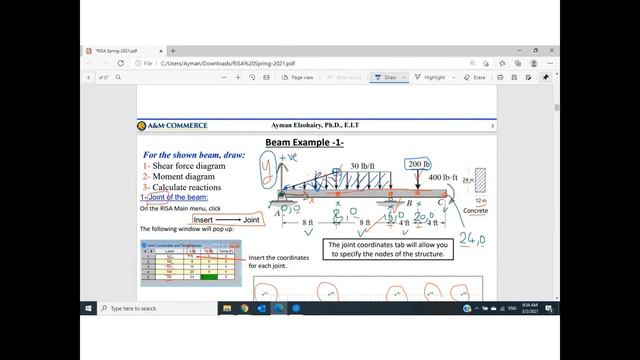The image size is (640, 360).
Task: Click the back navigation arrow
Action: pos(89,63)
